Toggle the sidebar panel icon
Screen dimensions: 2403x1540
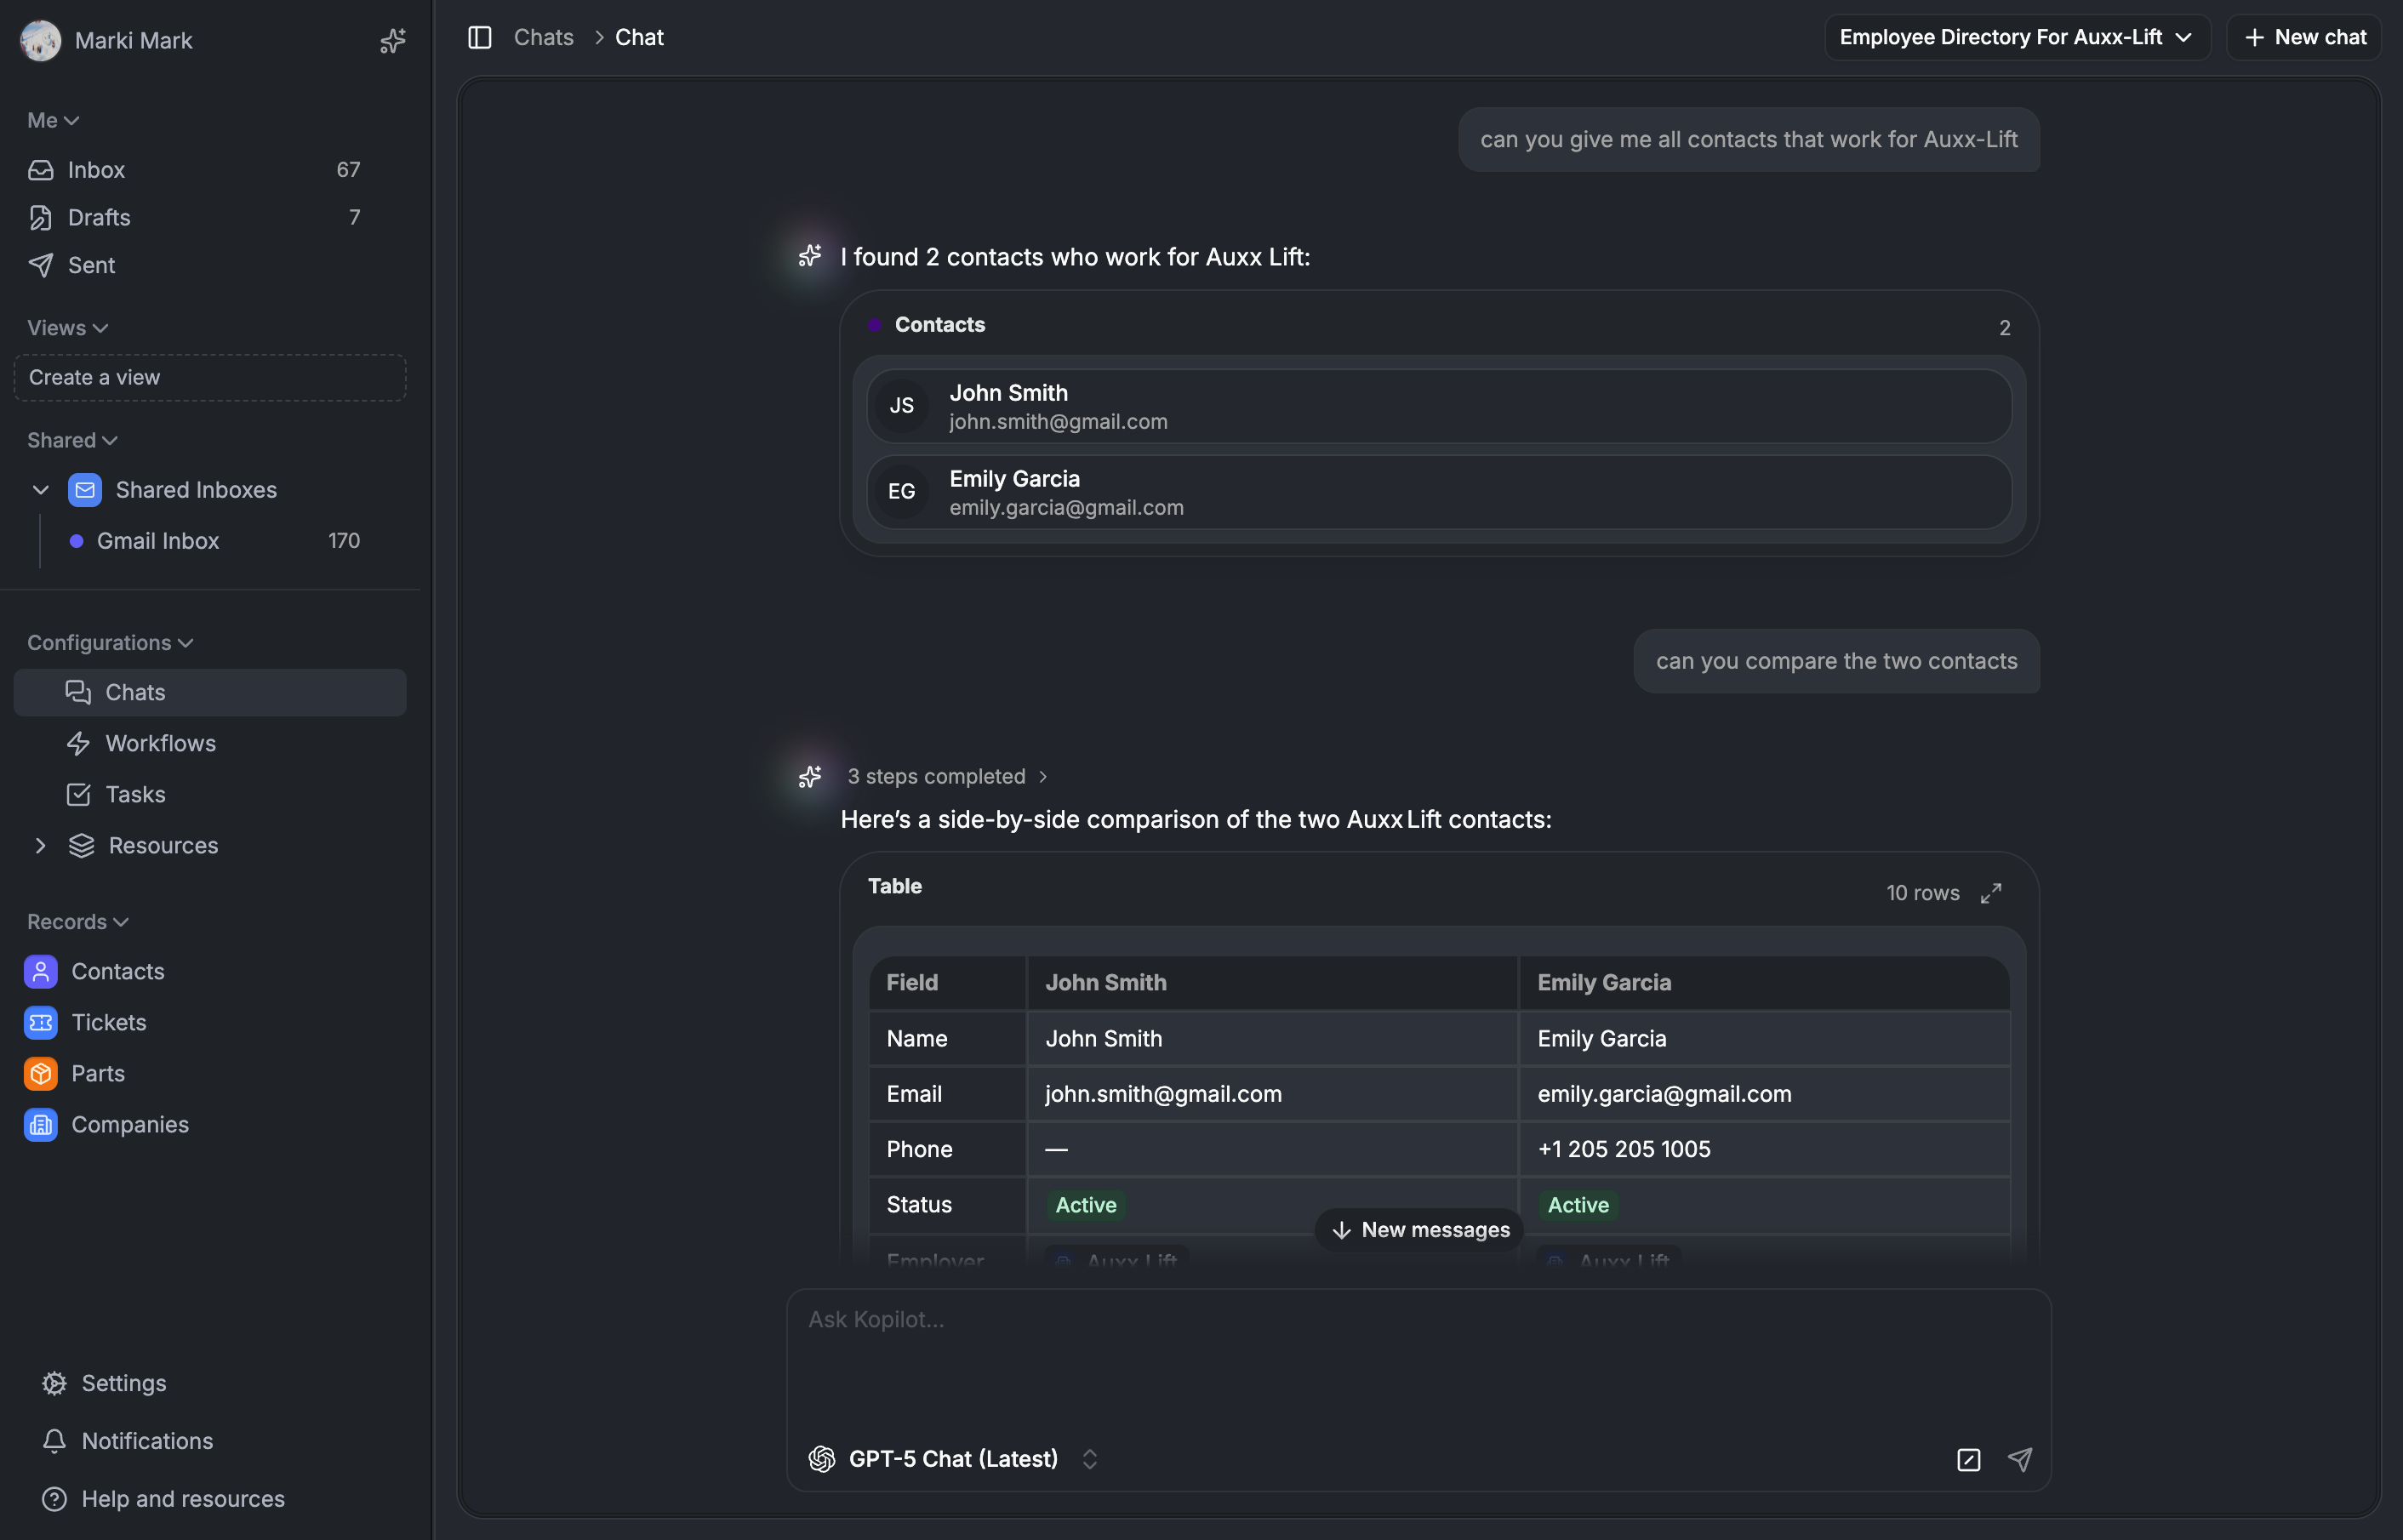pos(480,38)
